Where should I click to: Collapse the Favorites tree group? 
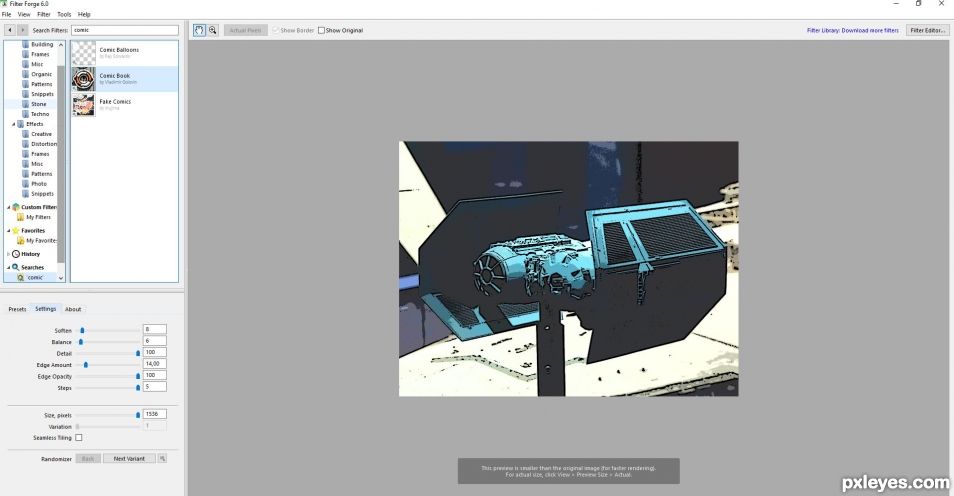click(x=9, y=231)
